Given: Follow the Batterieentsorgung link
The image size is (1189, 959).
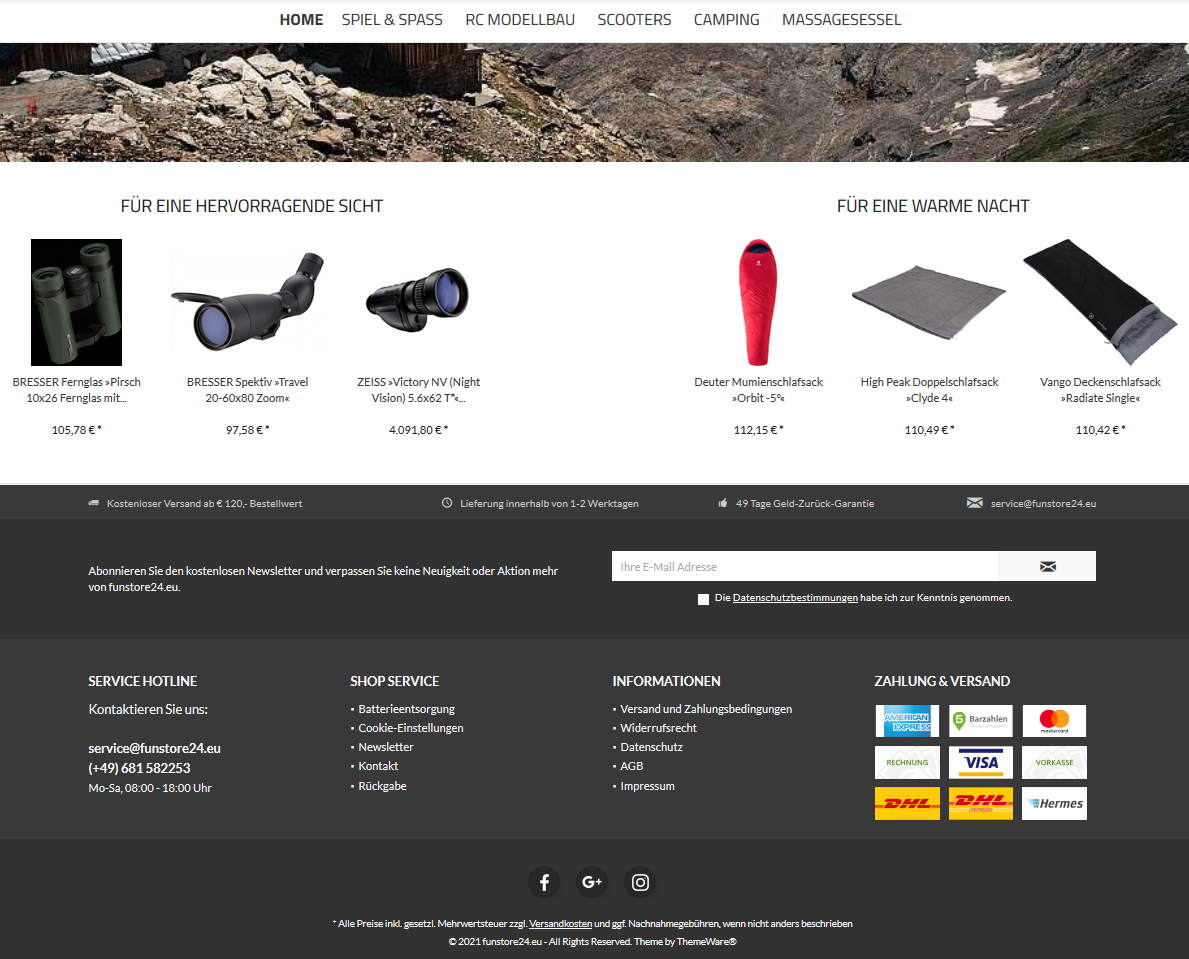Looking at the screenshot, I should [406, 709].
